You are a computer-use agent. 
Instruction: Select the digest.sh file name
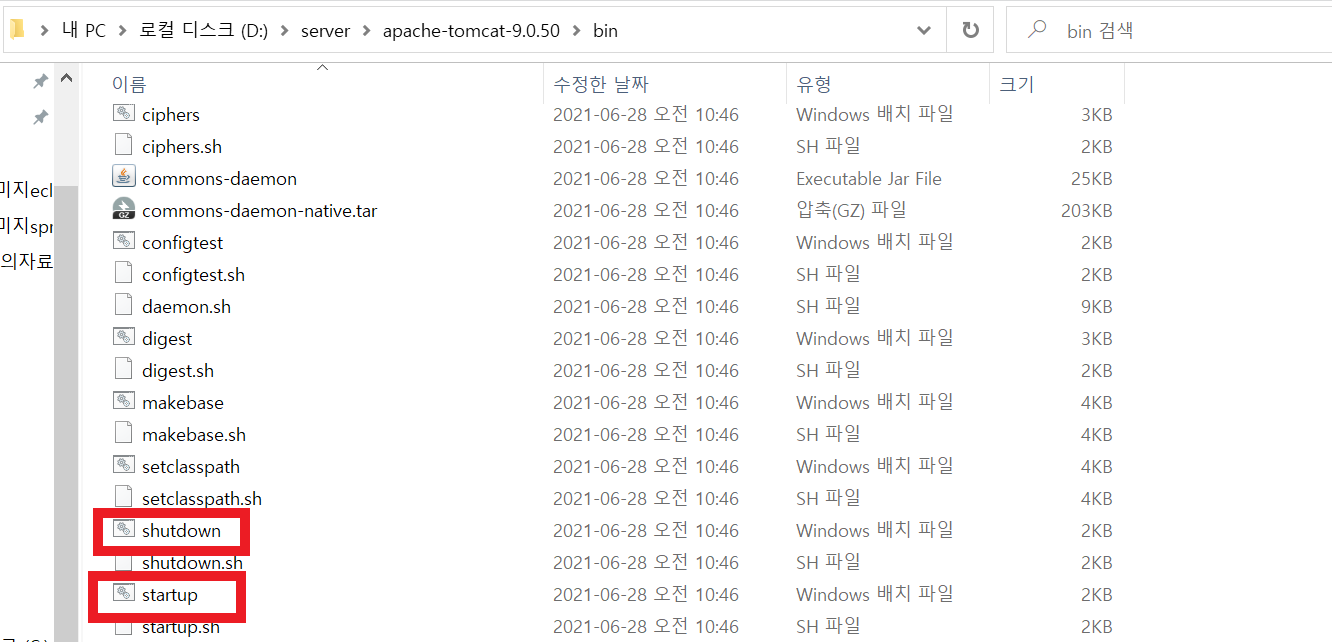click(178, 371)
